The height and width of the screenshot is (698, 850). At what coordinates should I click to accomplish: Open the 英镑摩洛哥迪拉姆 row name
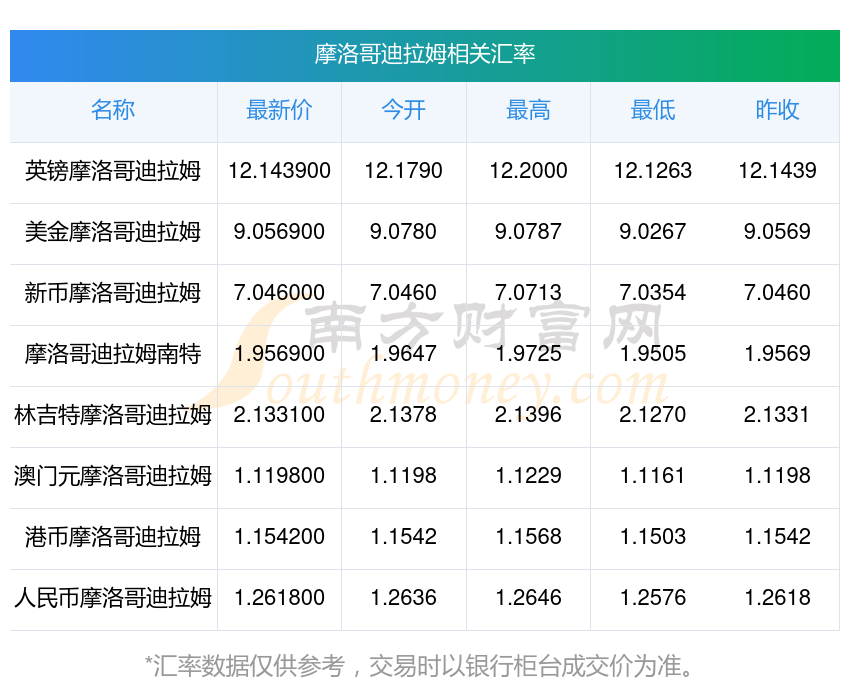[113, 171]
